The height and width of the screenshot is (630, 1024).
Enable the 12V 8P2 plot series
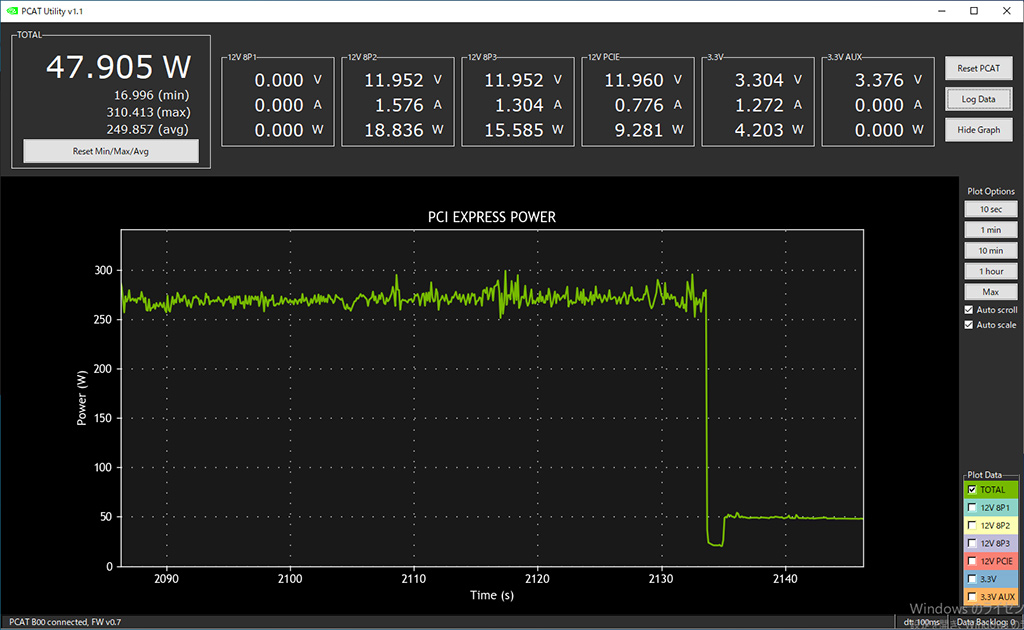[971, 526]
